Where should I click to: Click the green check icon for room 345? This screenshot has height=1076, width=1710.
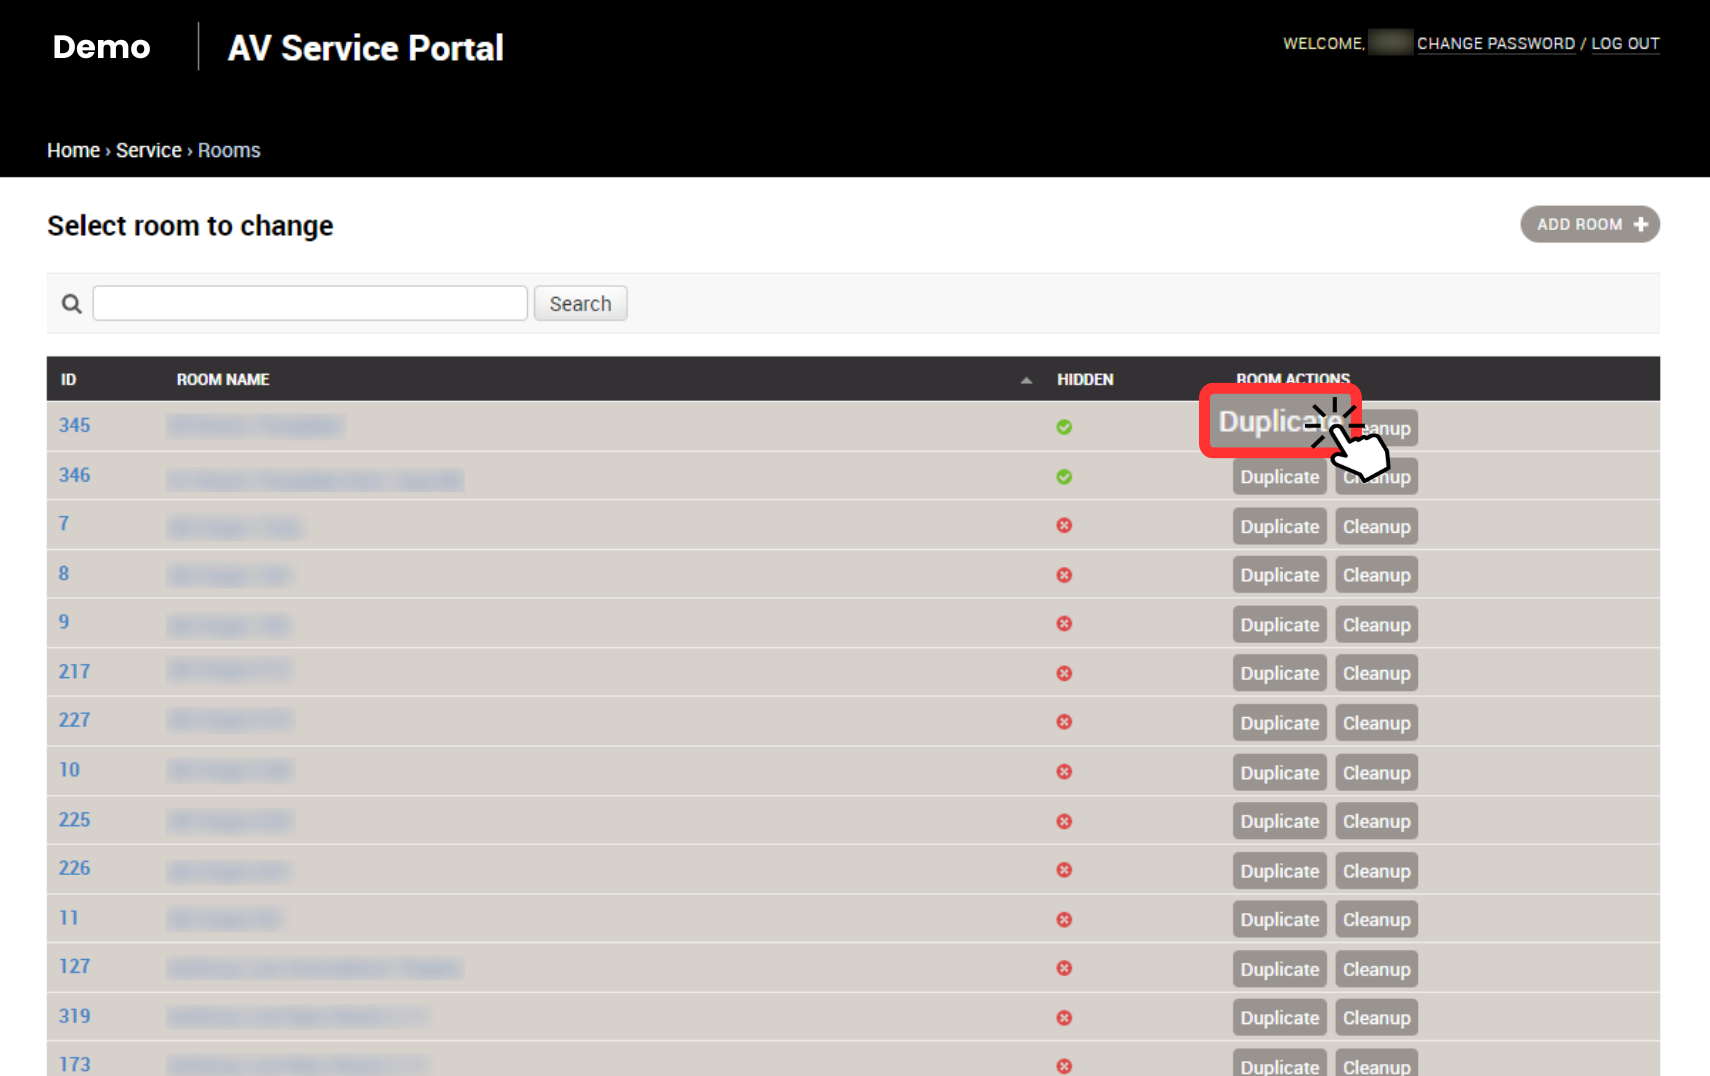(1064, 427)
